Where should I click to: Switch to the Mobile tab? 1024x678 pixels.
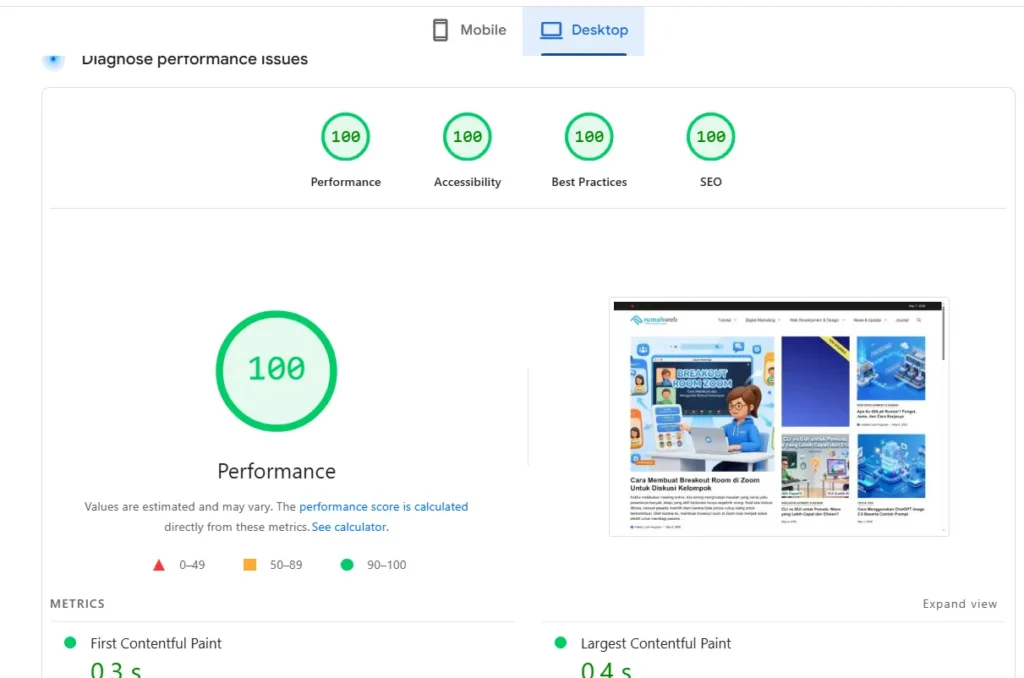tap(470, 30)
